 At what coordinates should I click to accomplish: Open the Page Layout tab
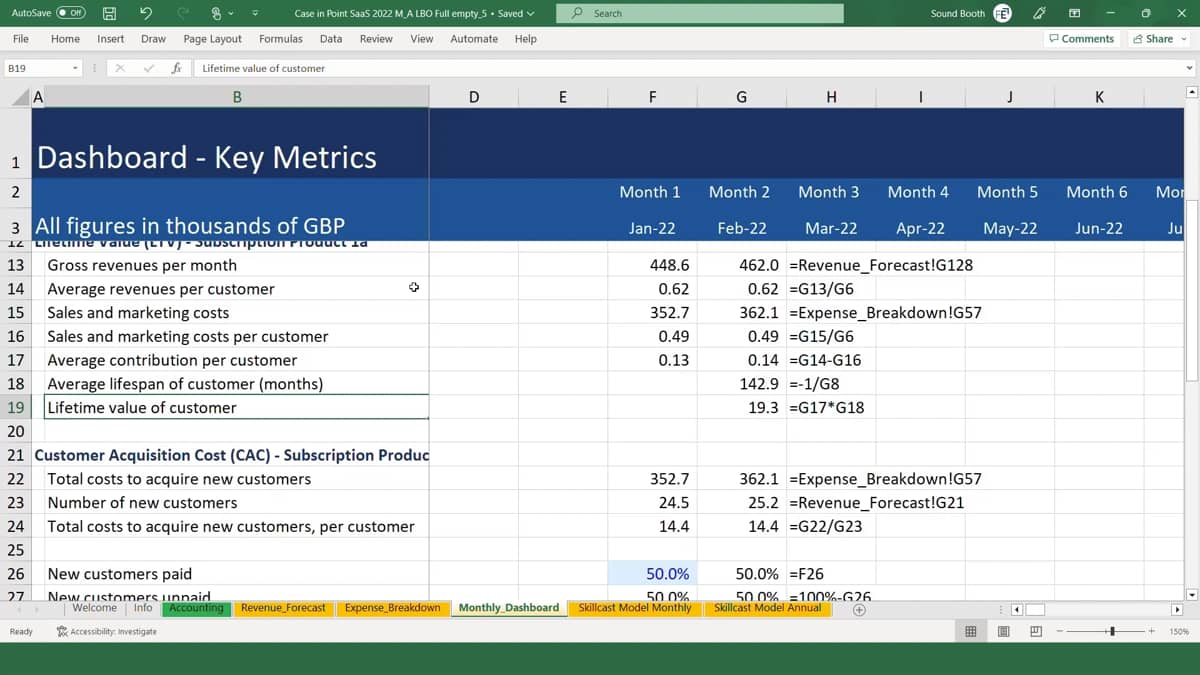point(212,39)
